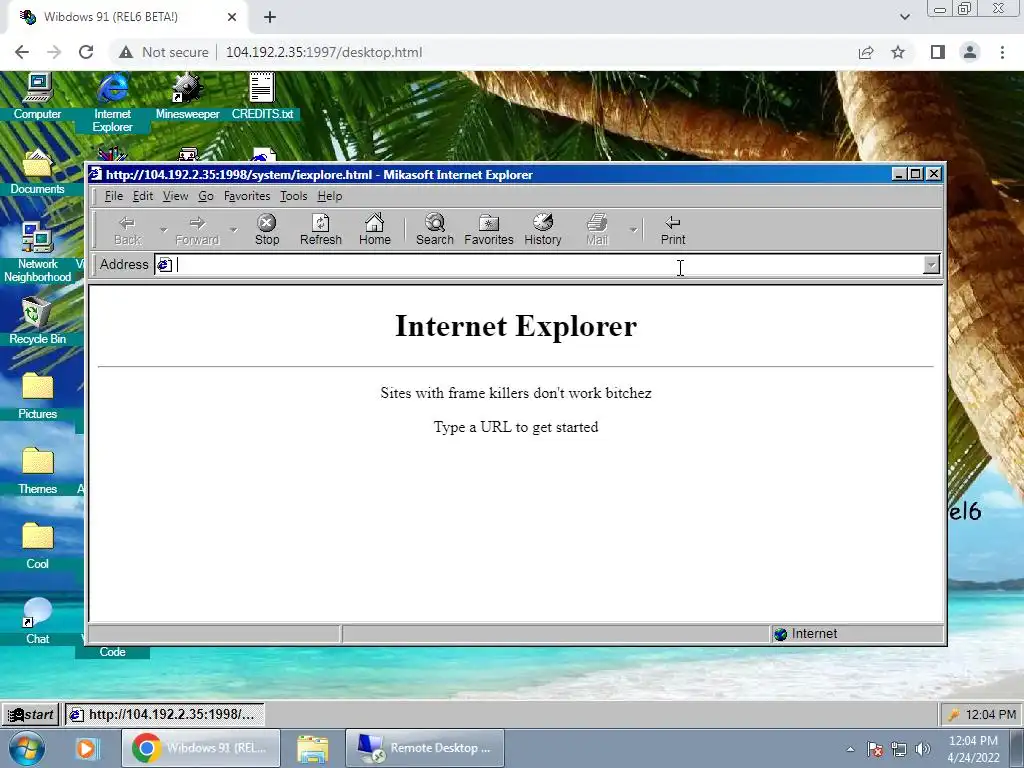Open the Network Neighborhood icon
1024x768 pixels.
pyautogui.click(x=37, y=253)
